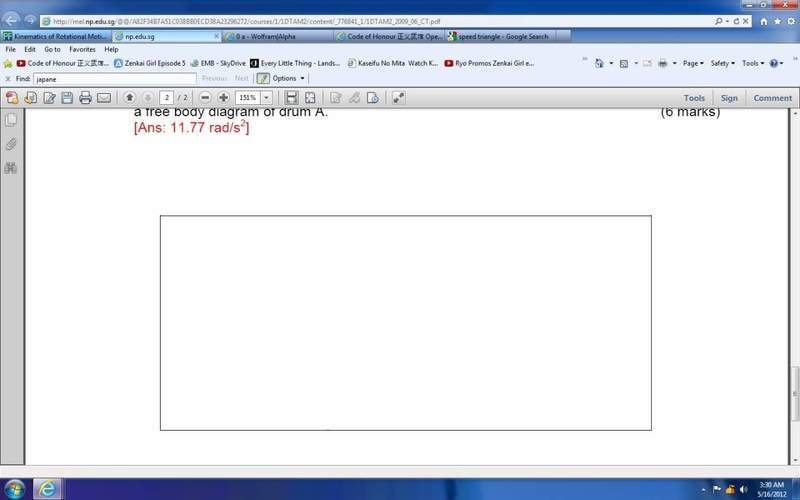Open the Help menu
The height and width of the screenshot is (500, 800).
(111, 49)
